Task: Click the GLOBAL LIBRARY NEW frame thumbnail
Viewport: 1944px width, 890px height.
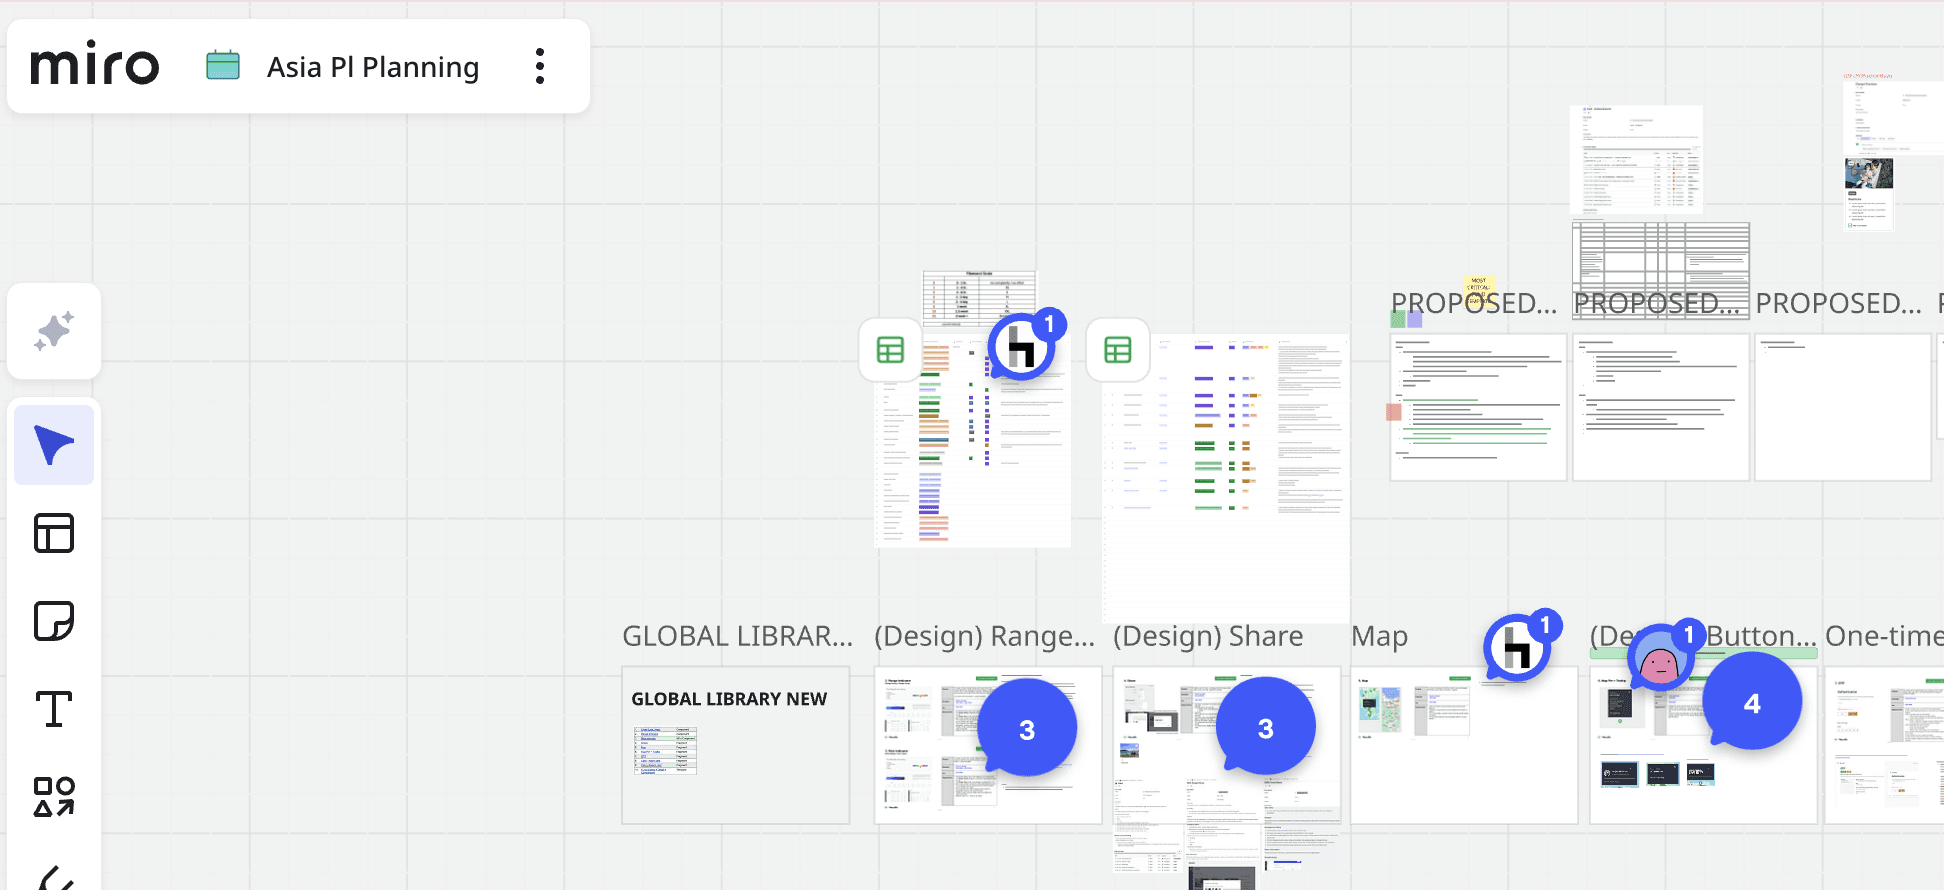Action: [x=736, y=745]
